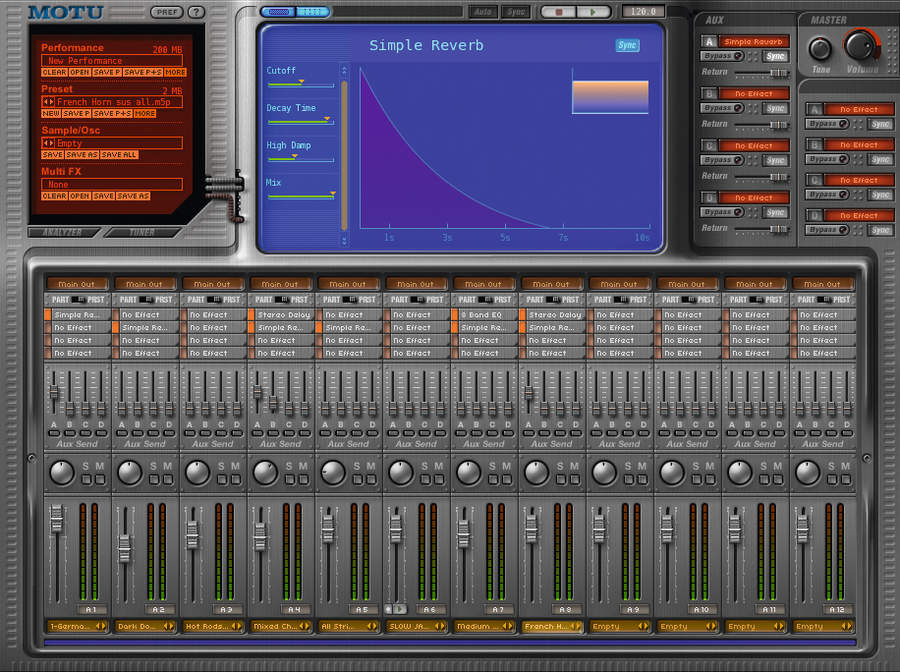Toggle Bypass on AUX A
This screenshot has height=672, width=900.
723,56
